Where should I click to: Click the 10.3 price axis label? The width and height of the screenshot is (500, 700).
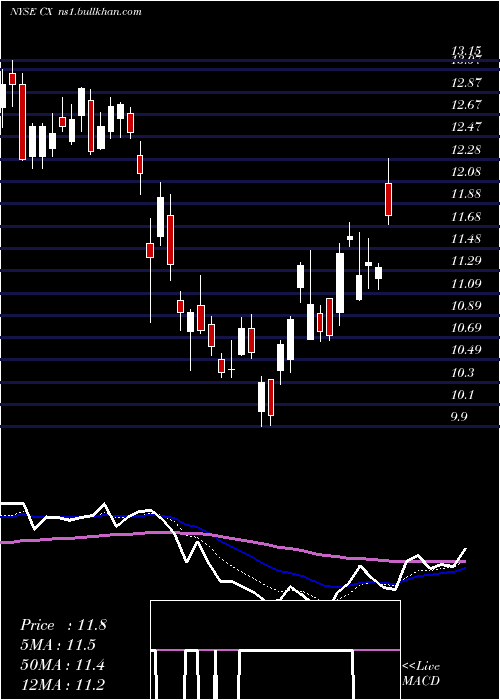[463, 373]
